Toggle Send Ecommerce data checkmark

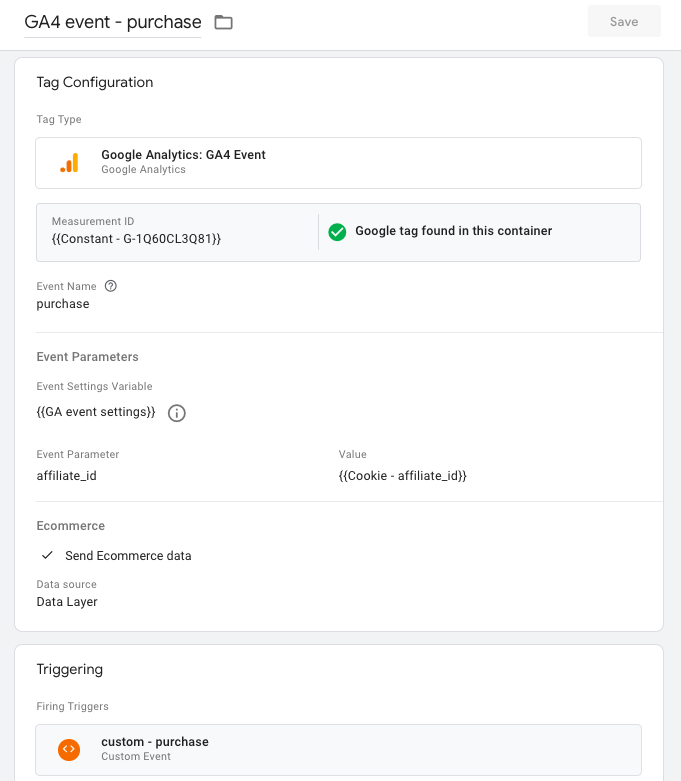click(47, 555)
